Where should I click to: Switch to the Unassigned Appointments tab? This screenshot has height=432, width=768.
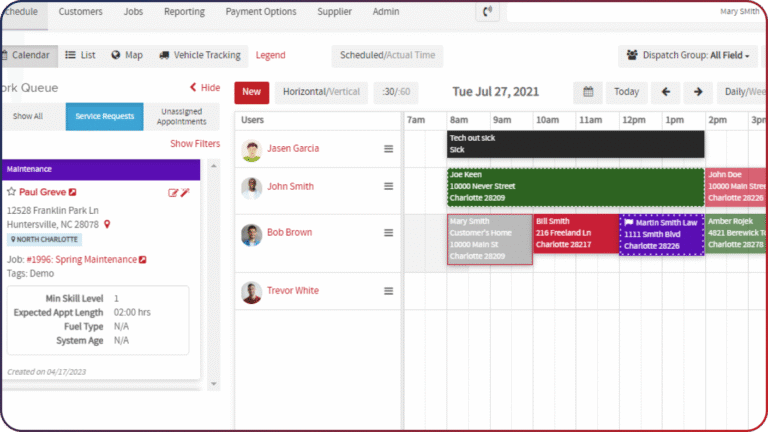[182, 117]
